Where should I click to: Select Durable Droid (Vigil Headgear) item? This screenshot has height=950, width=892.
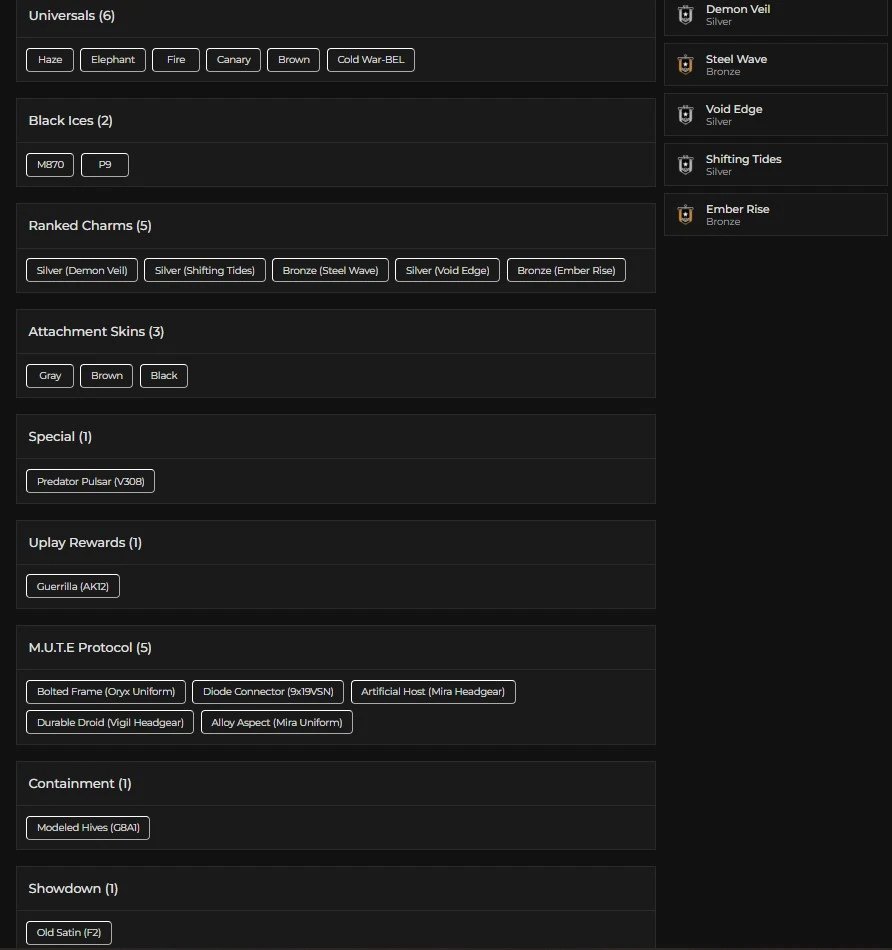(110, 722)
